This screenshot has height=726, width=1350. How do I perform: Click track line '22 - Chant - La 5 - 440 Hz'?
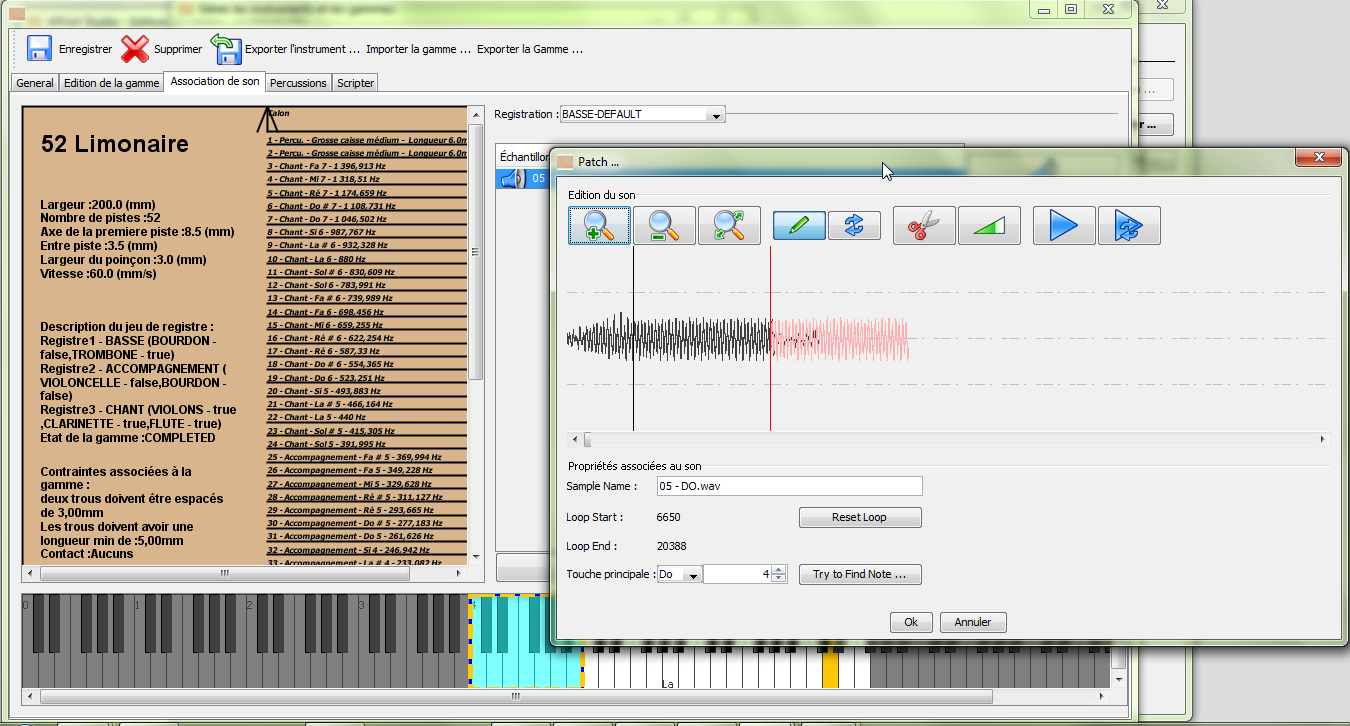[316, 418]
